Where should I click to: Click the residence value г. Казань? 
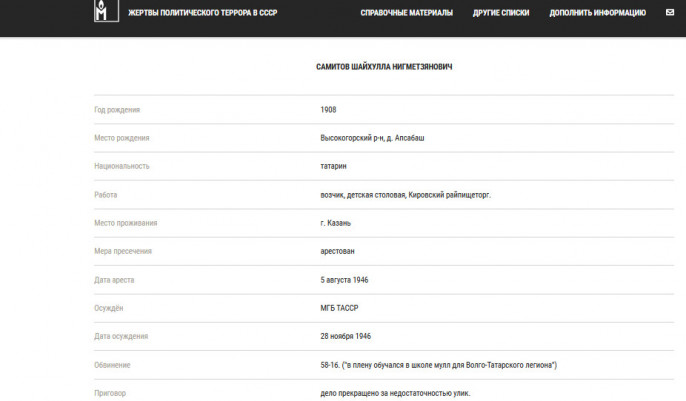point(336,223)
